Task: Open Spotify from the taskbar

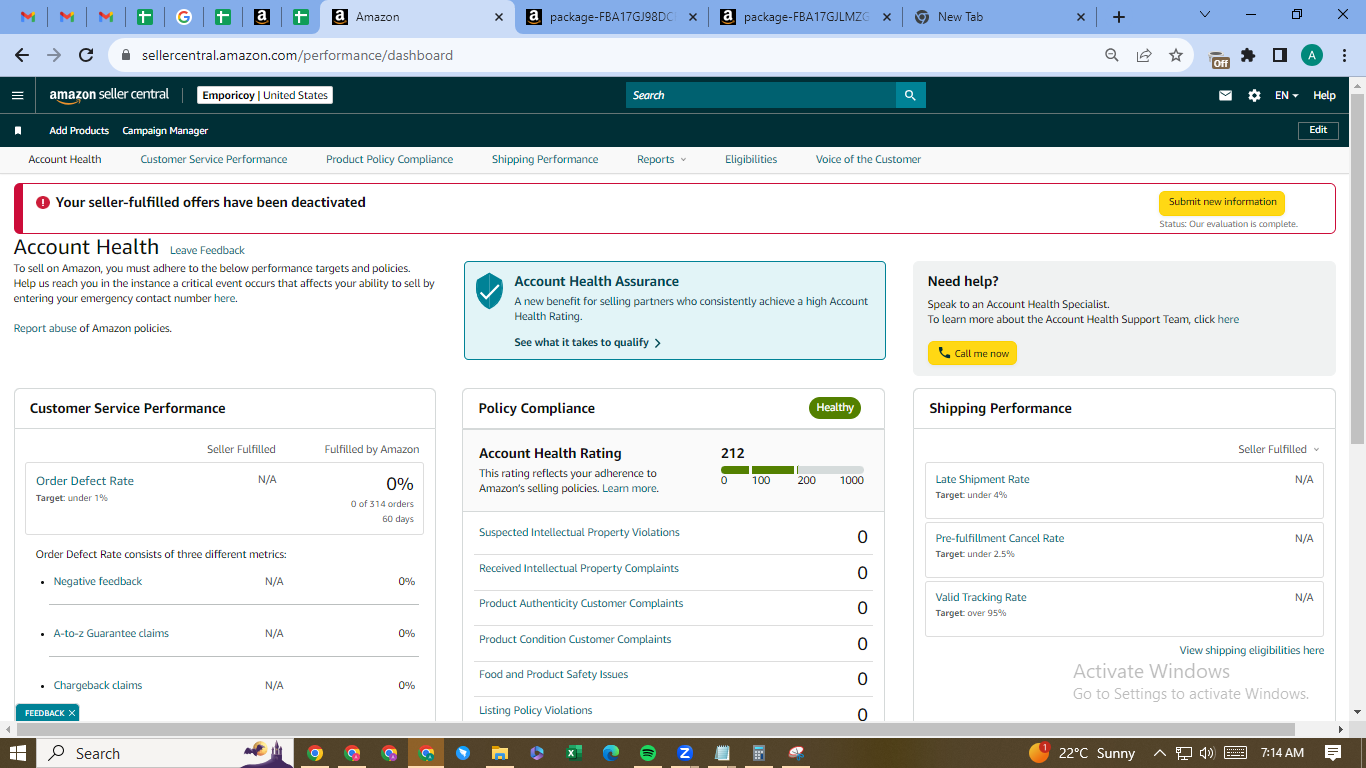Action: pyautogui.click(x=648, y=753)
